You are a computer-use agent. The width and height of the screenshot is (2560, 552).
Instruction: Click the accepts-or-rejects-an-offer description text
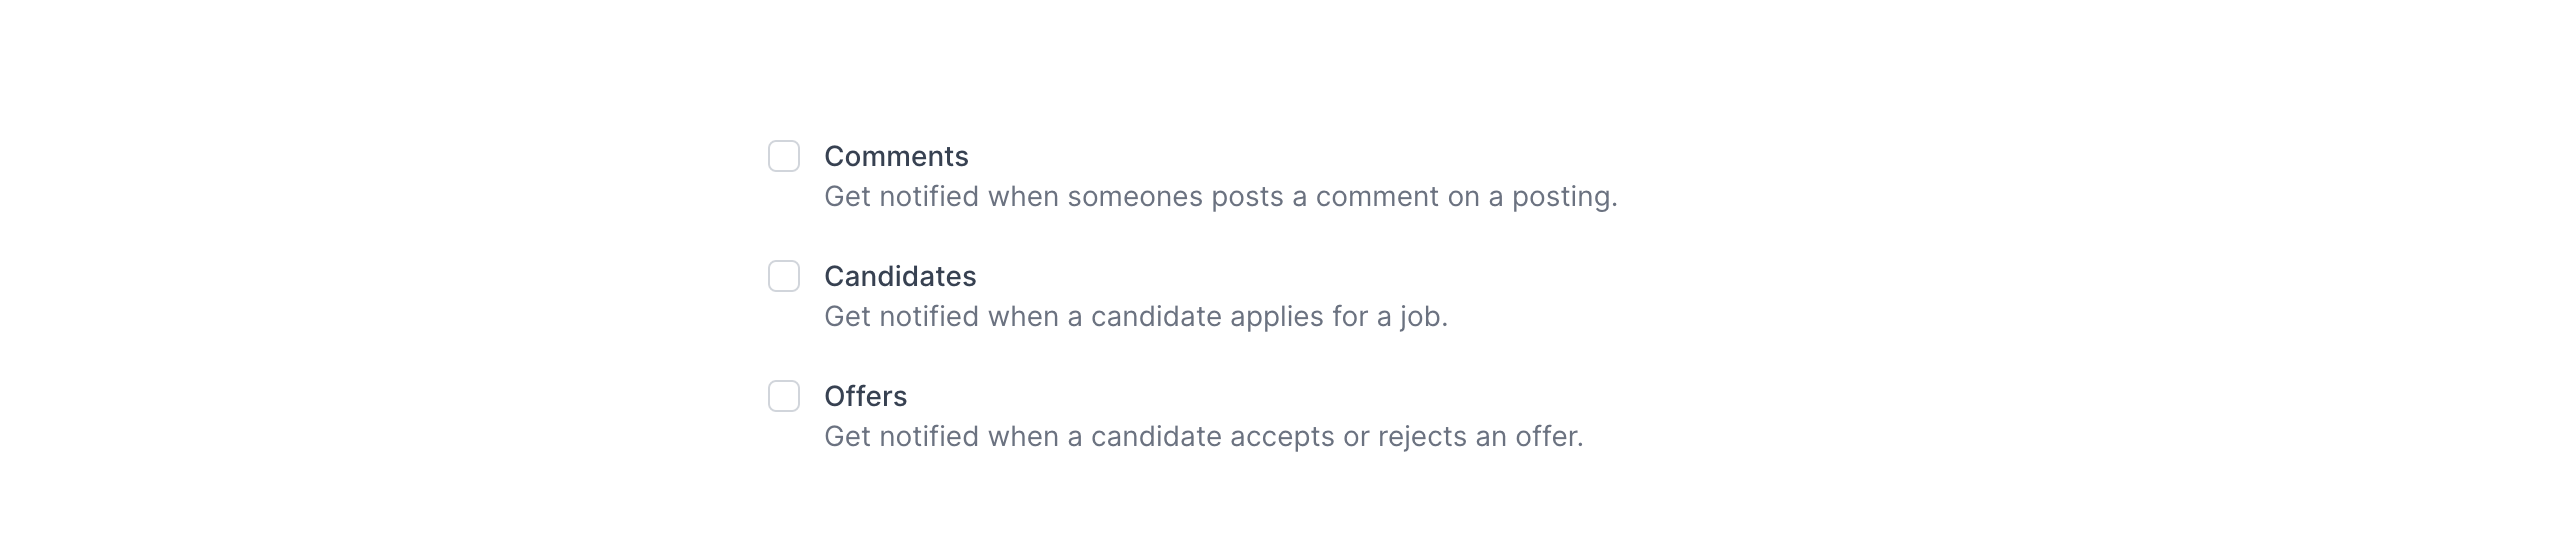(1203, 436)
